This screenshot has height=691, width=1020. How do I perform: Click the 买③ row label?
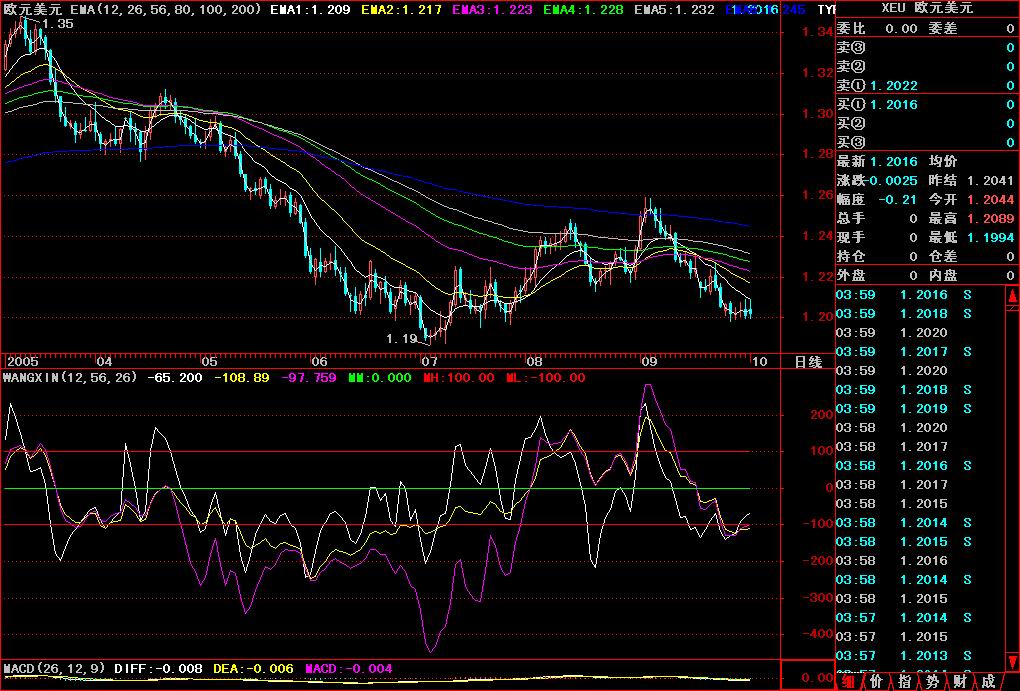click(x=851, y=142)
